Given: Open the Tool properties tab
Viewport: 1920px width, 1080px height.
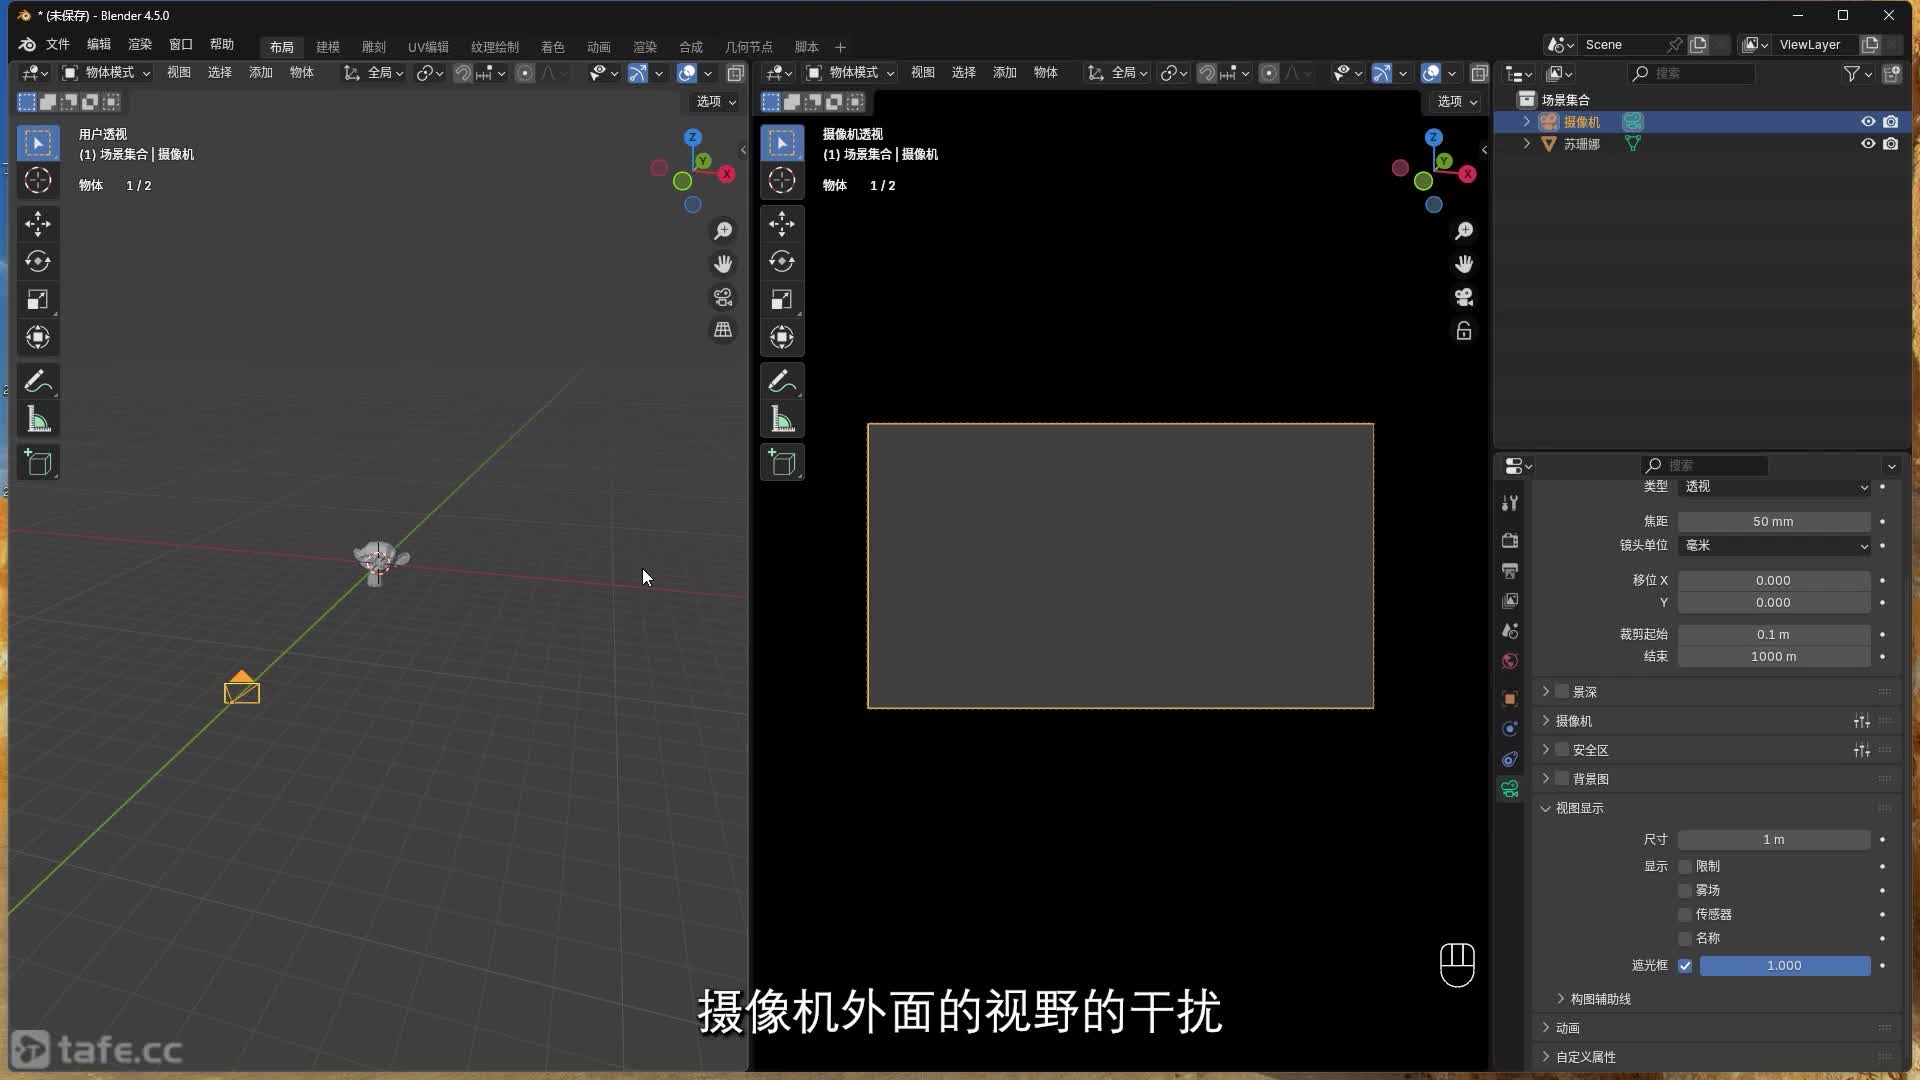Looking at the screenshot, I should [1510, 503].
